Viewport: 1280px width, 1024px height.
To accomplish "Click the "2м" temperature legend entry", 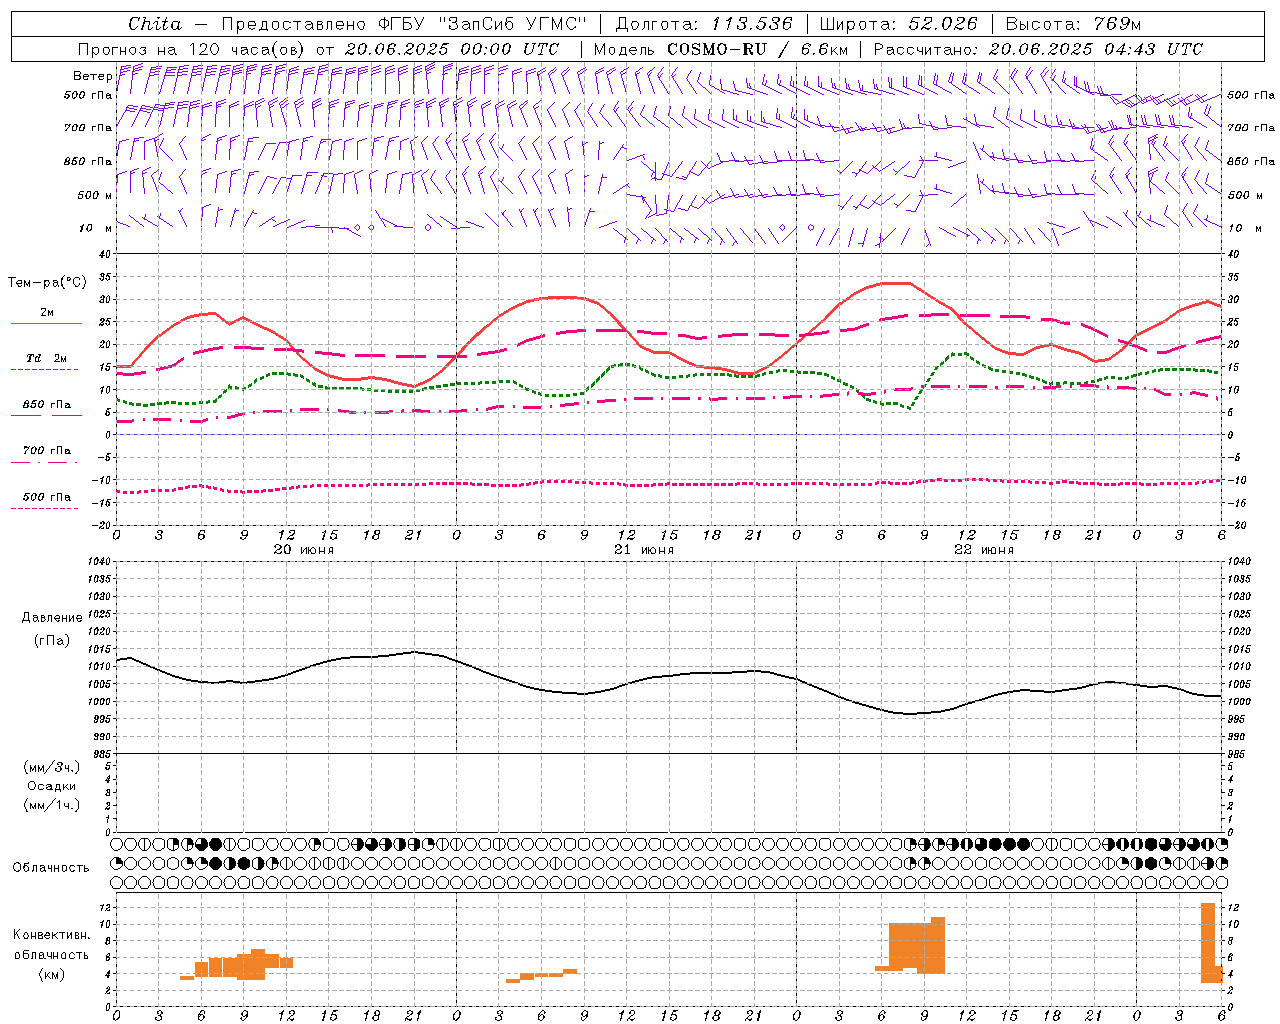I will click(47, 312).
